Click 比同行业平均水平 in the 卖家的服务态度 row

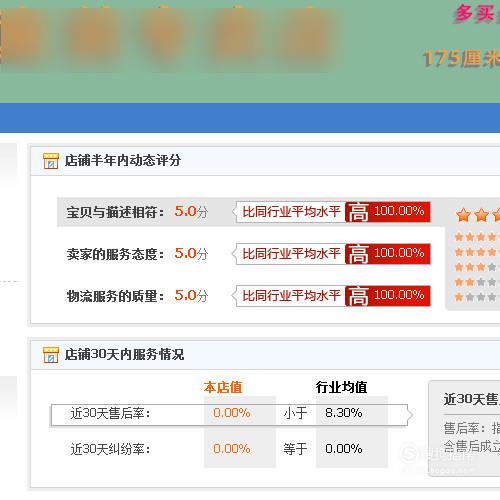pyautogui.click(x=291, y=254)
